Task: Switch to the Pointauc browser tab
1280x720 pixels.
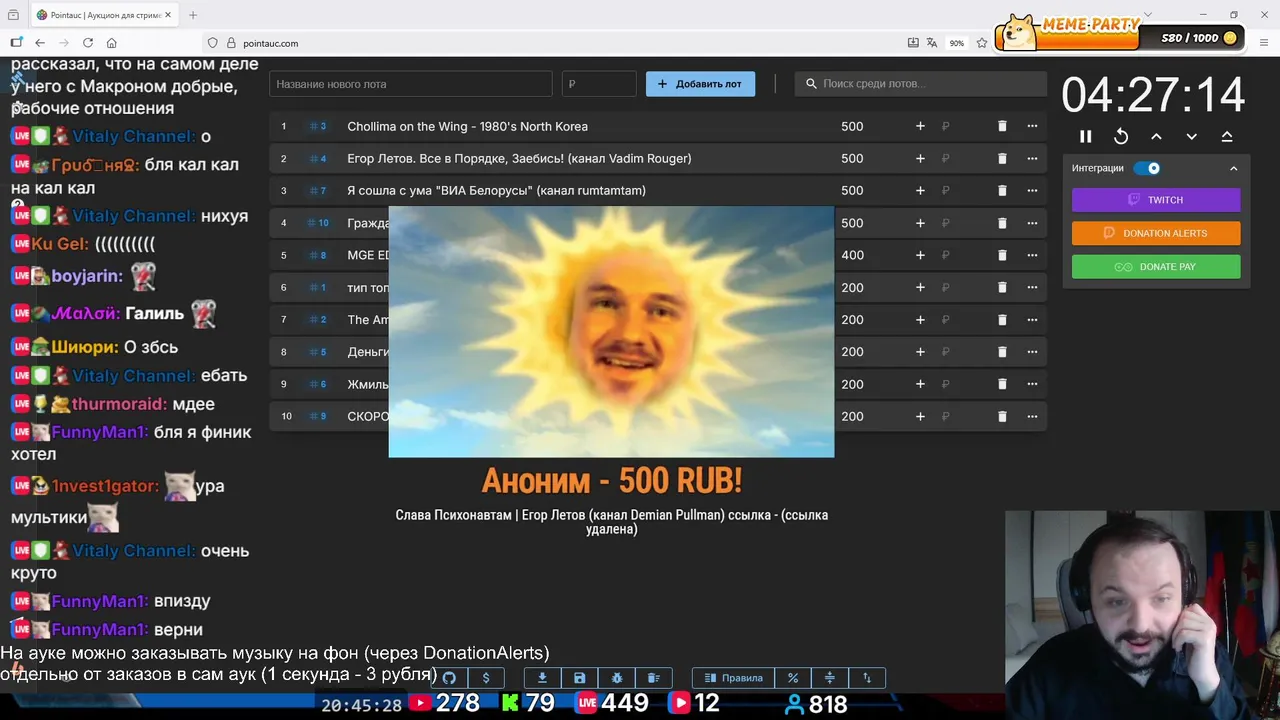Action: click(x=104, y=15)
